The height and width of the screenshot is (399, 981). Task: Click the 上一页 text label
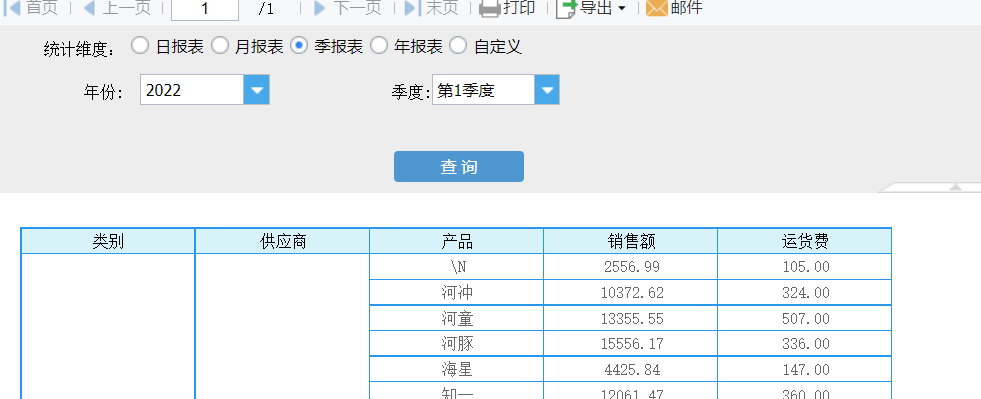[x=126, y=8]
